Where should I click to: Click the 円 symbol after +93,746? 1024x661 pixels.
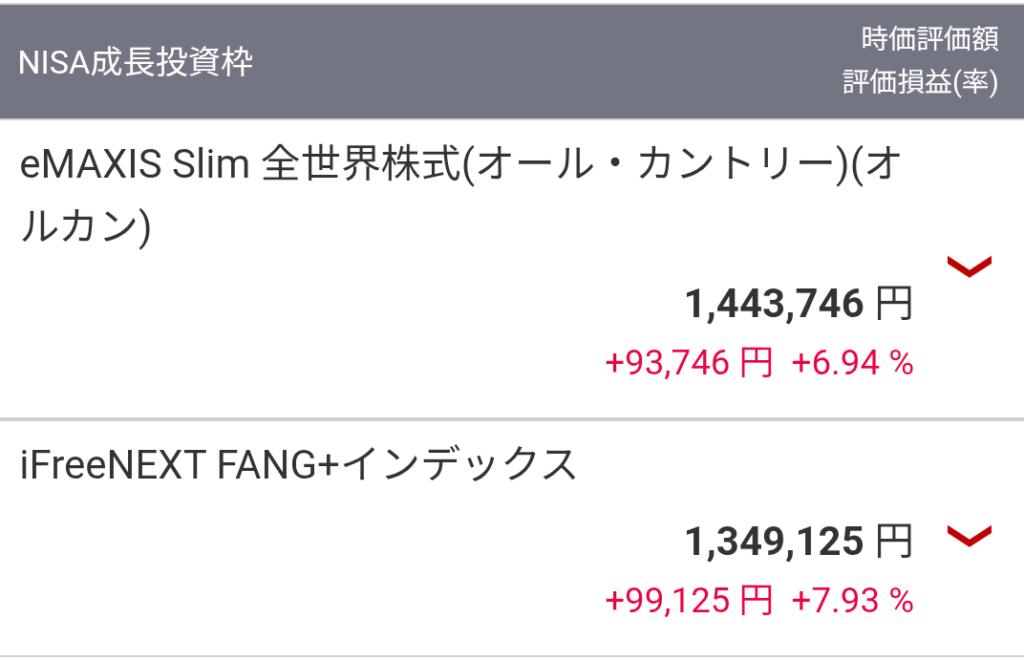tap(756, 363)
